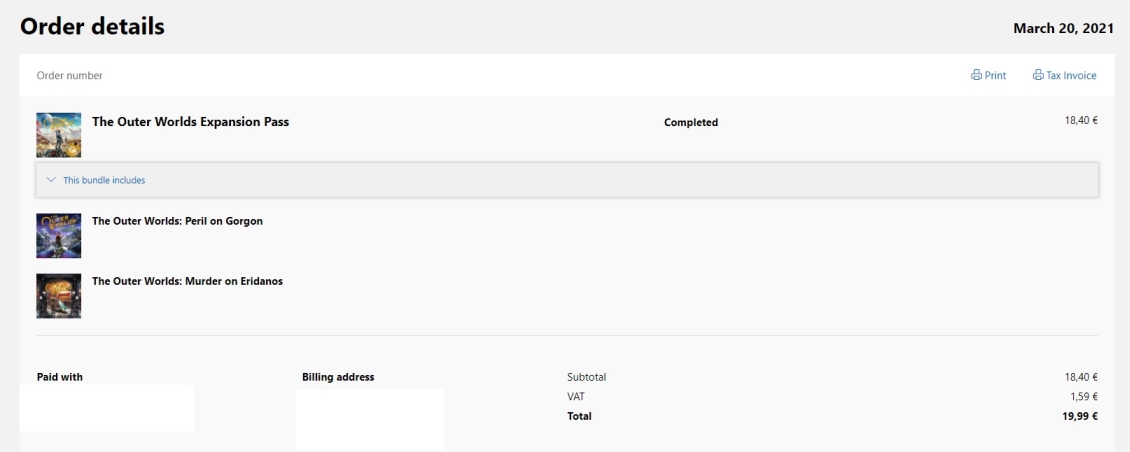This screenshot has width=1130, height=452.
Task: Click the 'Paid with' label
Action: click(60, 377)
